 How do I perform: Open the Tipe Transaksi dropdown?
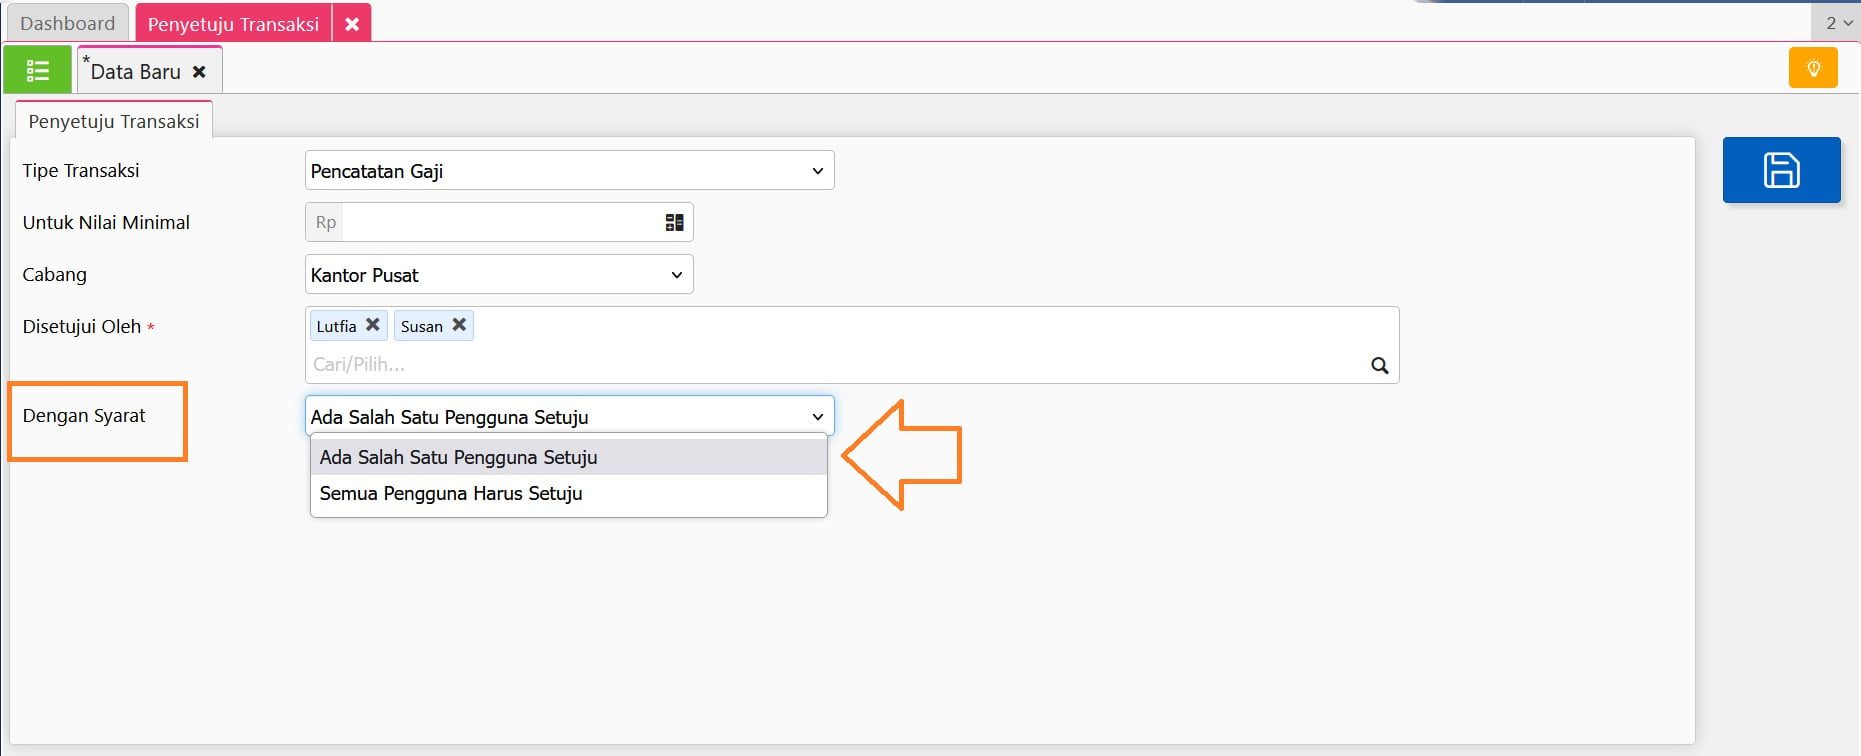(x=568, y=171)
